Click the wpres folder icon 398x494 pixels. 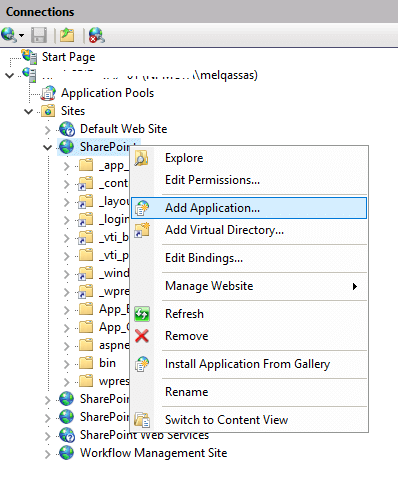86,381
